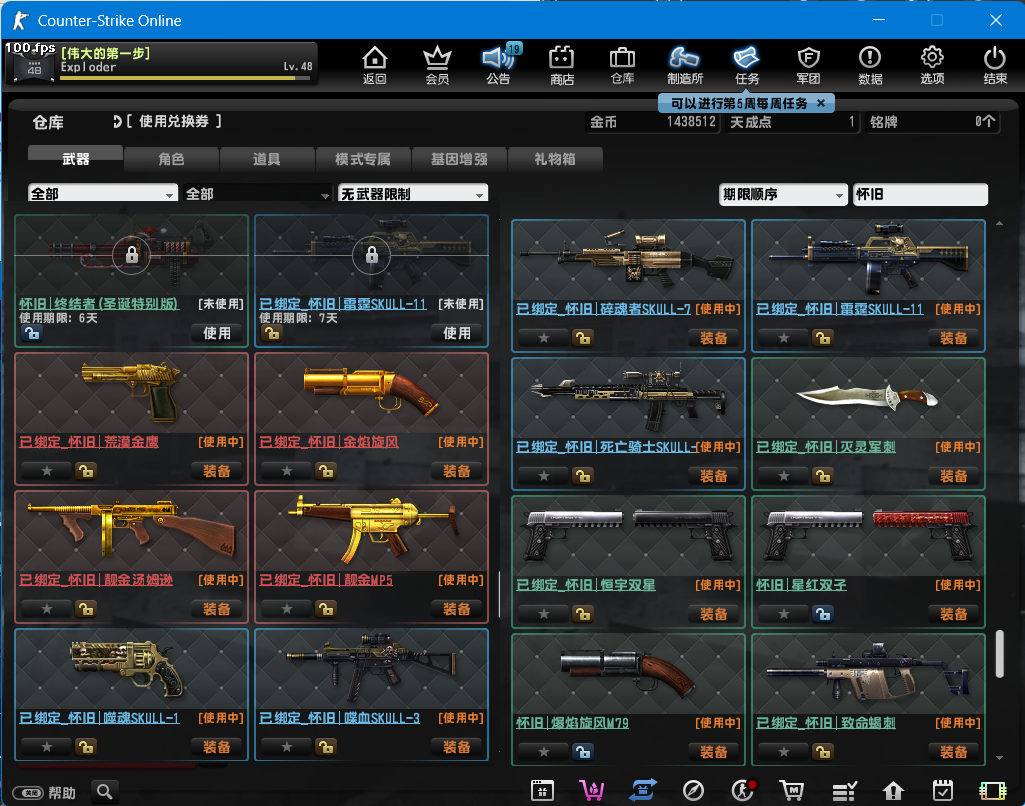Image resolution: width=1025 pixels, height=806 pixels.
Task: Click the 怀旧 search input field
Action: (x=920, y=194)
